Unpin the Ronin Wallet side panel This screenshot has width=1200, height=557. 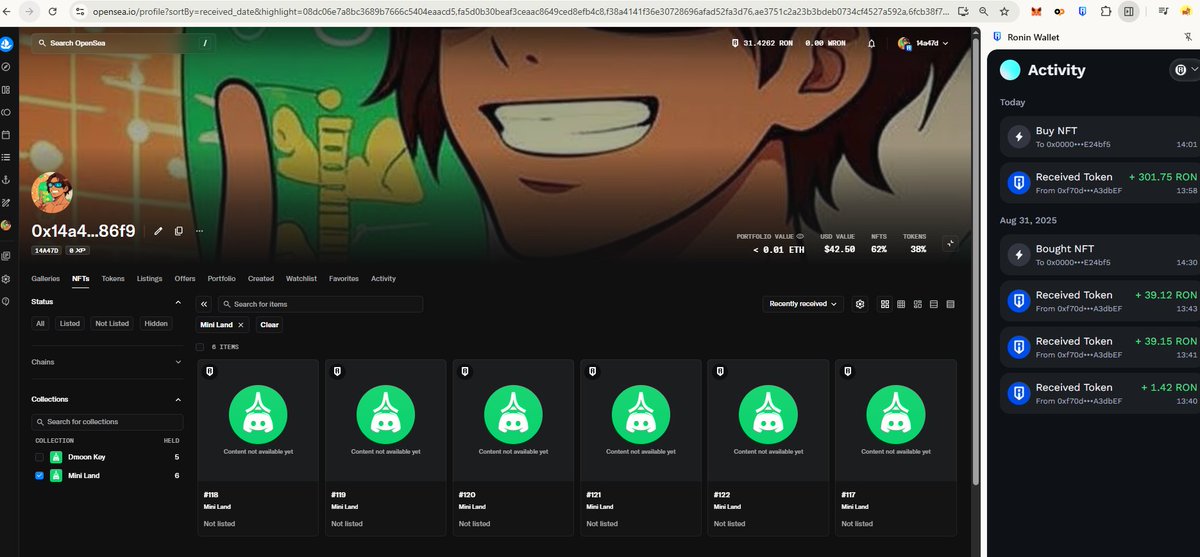point(1189,37)
